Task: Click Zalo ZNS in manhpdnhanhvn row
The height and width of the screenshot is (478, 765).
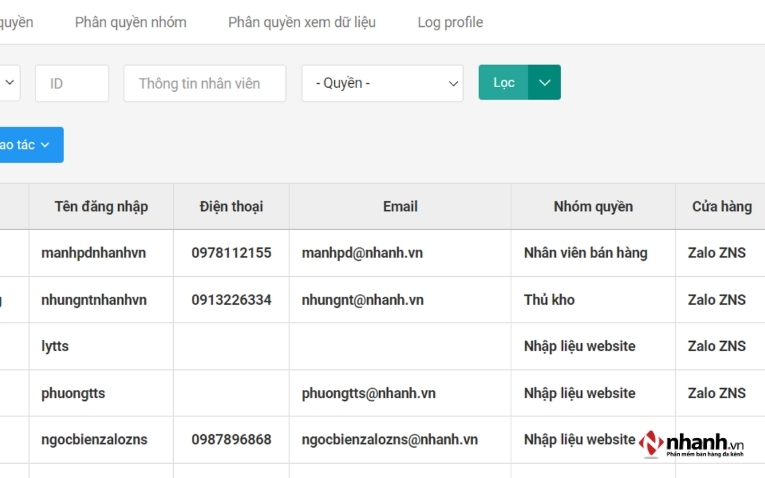Action: pyautogui.click(x=717, y=253)
